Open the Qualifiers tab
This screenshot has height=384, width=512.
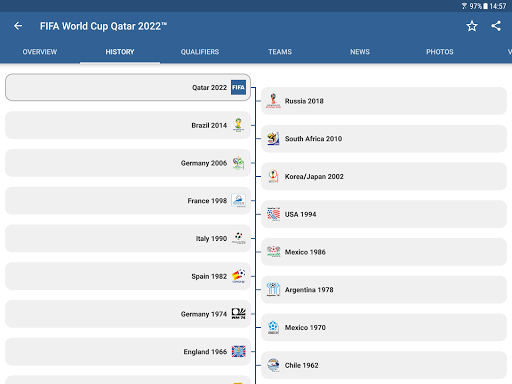200,52
